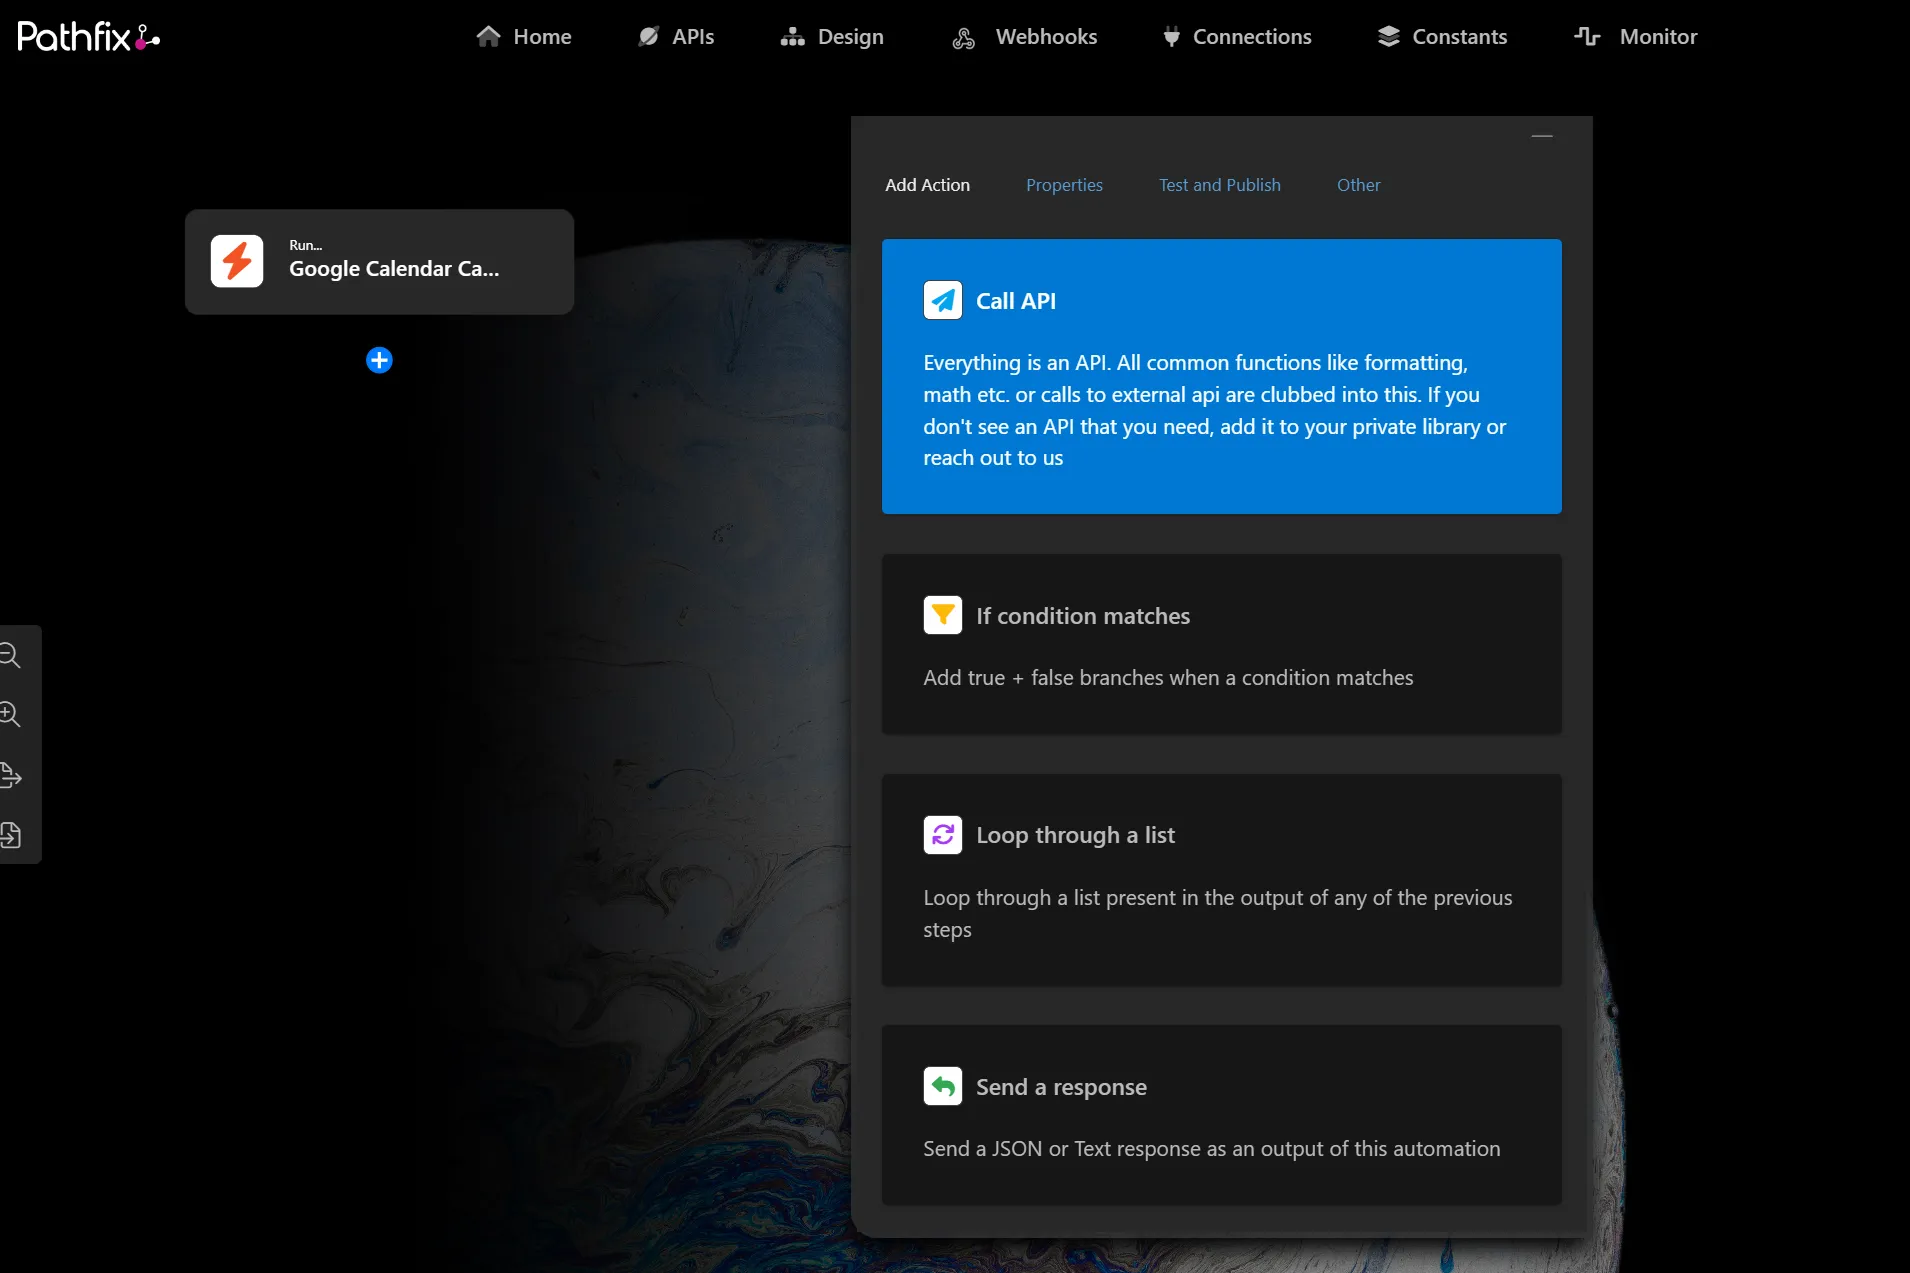1910x1273 pixels.
Task: Go to the Design section
Action: point(832,37)
